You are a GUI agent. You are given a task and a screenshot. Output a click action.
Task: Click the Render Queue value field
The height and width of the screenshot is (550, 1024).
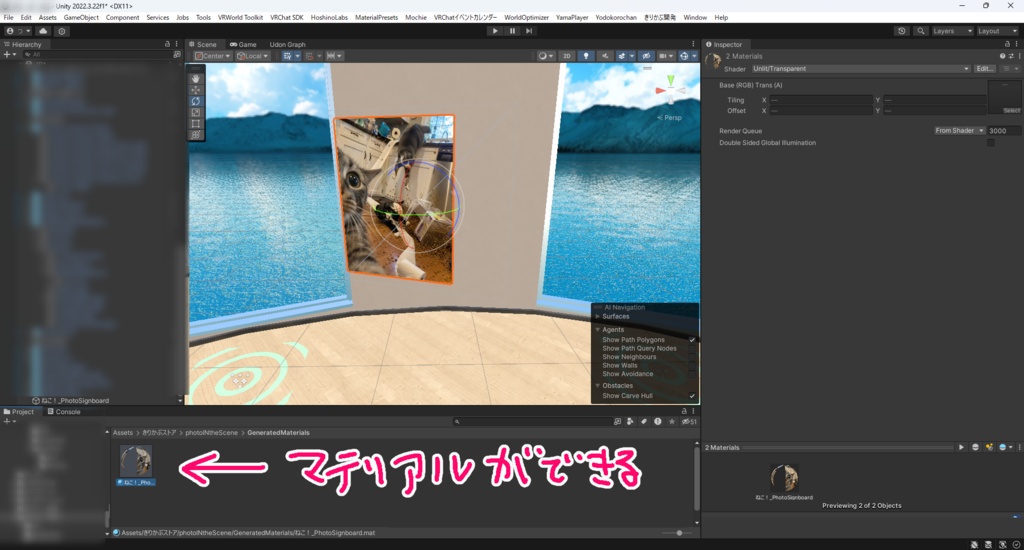(1004, 131)
